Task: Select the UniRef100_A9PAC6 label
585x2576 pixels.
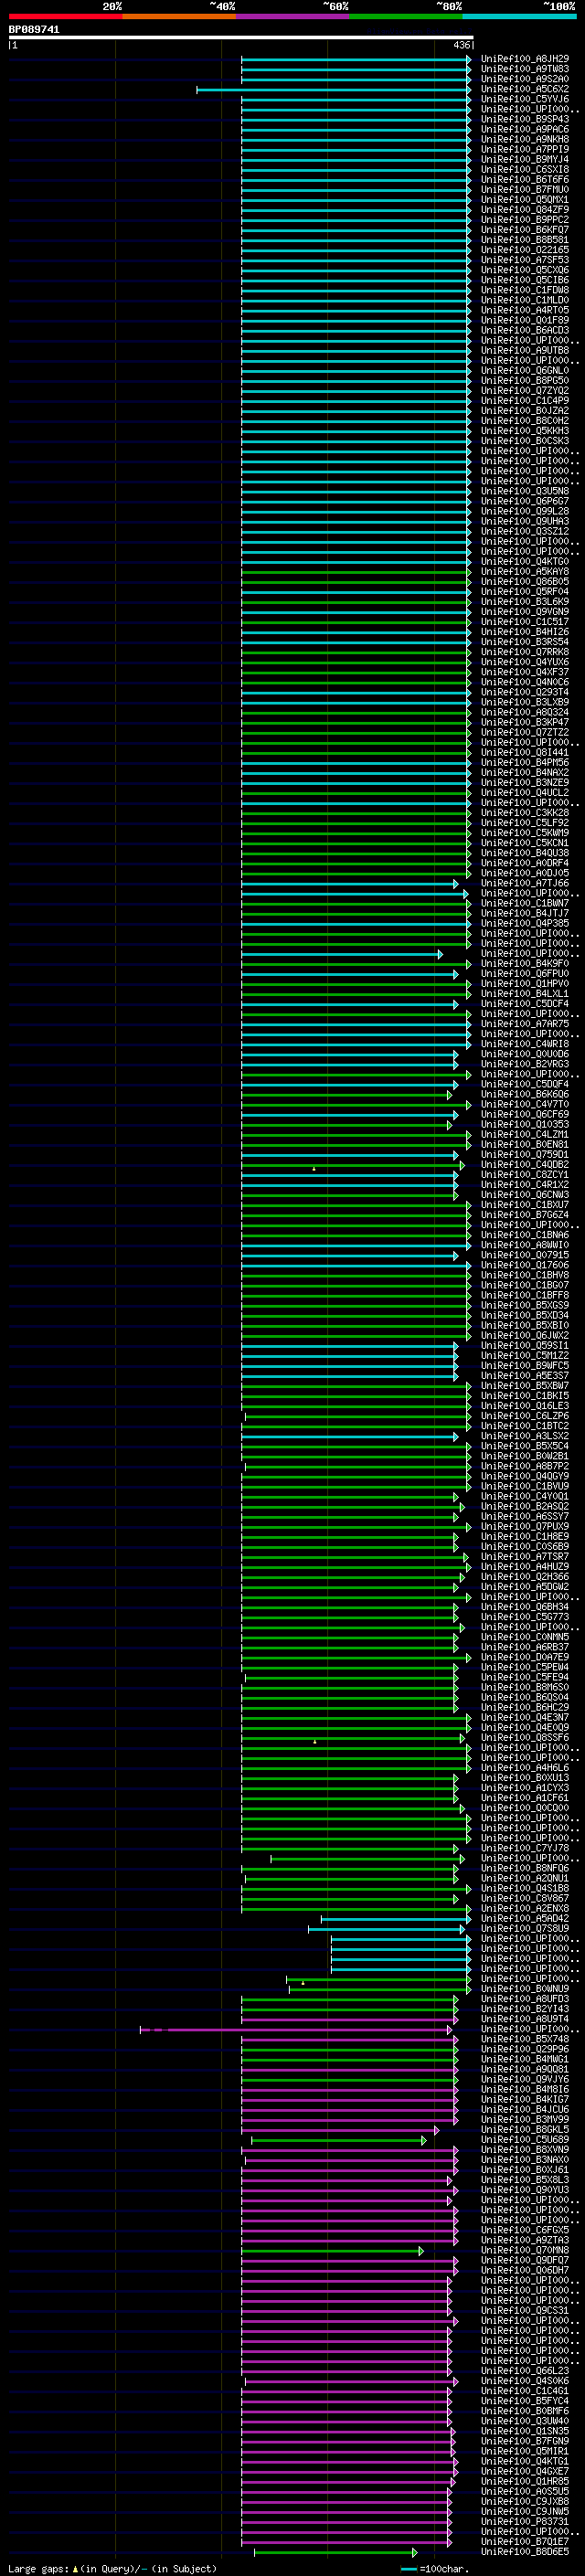Action: pos(525,129)
